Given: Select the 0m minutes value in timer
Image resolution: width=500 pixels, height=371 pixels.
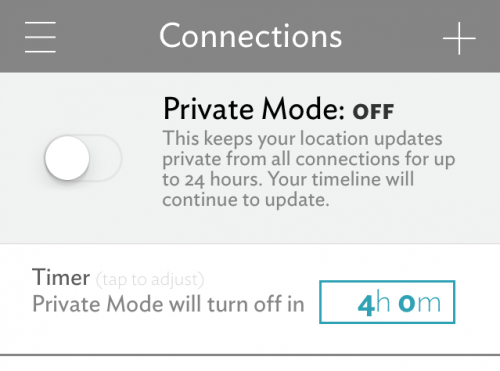Looking at the screenshot, I should point(420,303).
